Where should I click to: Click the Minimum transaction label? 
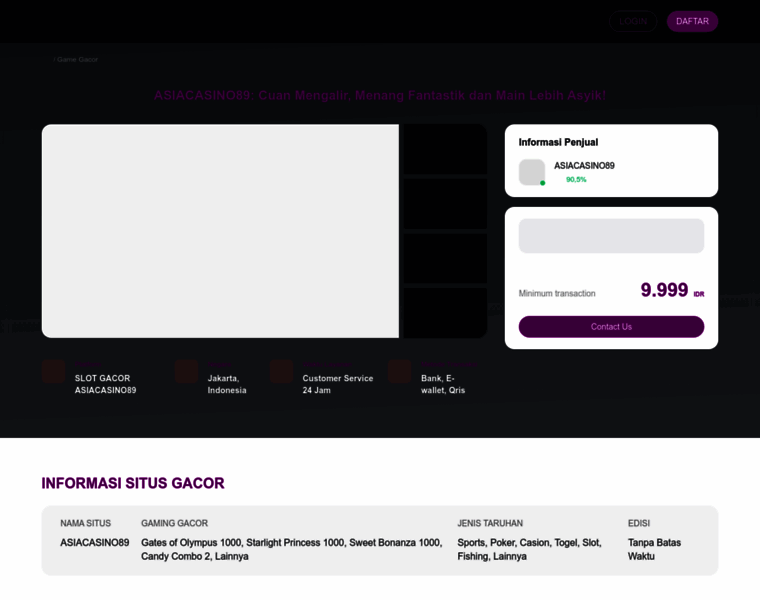point(557,293)
